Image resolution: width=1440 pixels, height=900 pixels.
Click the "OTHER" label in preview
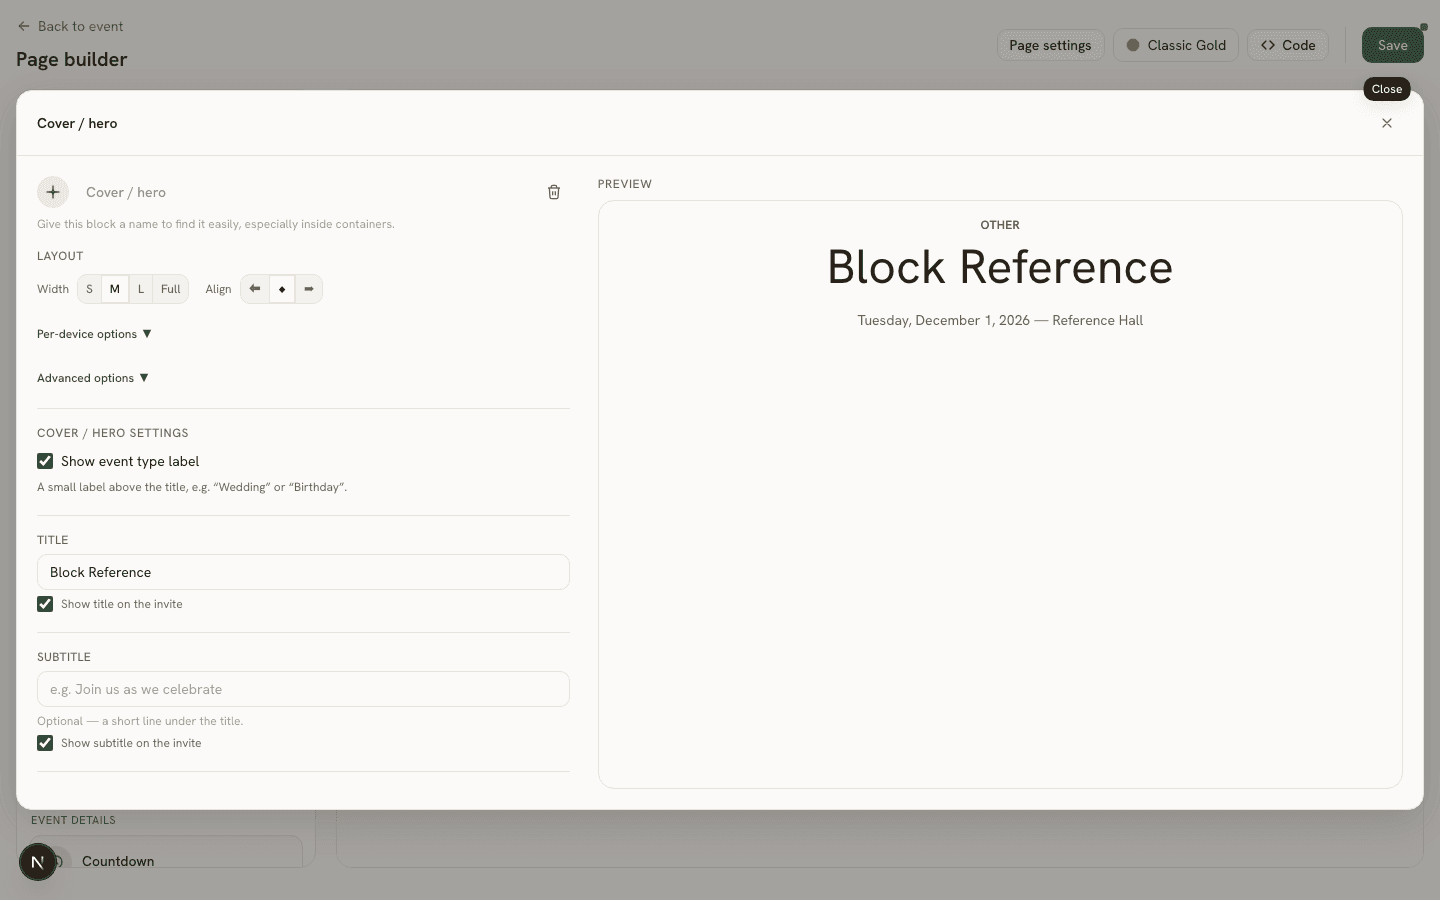coord(1000,225)
